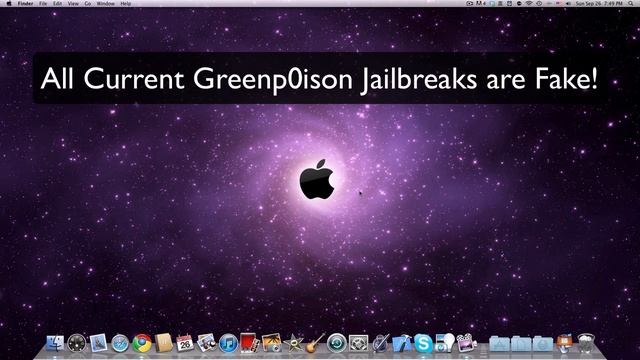Open the Time Machine menu bar icon
Viewport: 640px width, 360px height.
[539, 3]
